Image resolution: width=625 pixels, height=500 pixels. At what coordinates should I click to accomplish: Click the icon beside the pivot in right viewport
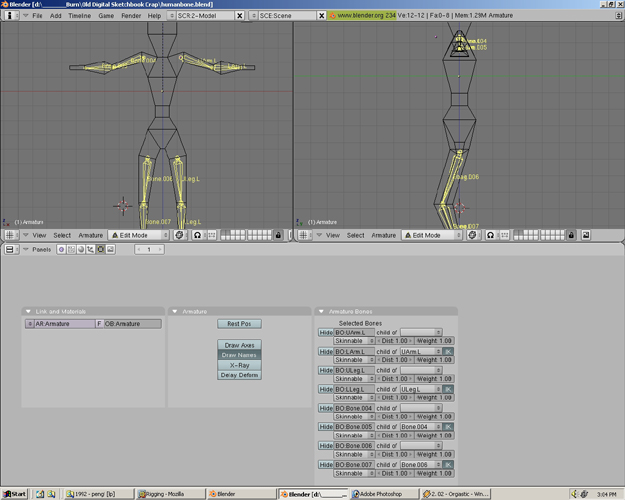coord(505,235)
